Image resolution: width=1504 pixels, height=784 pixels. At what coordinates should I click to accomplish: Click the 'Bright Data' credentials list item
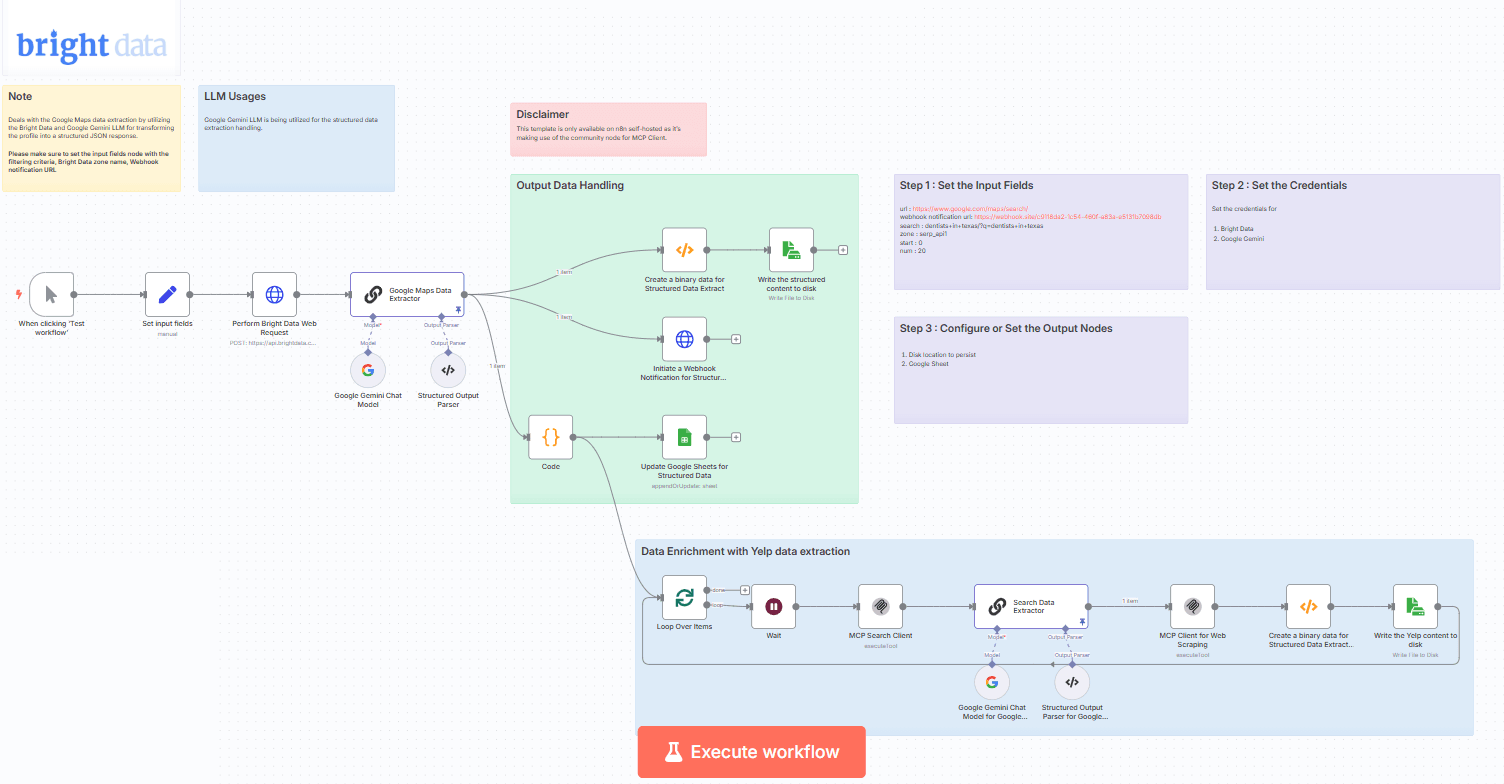[x=1236, y=229]
